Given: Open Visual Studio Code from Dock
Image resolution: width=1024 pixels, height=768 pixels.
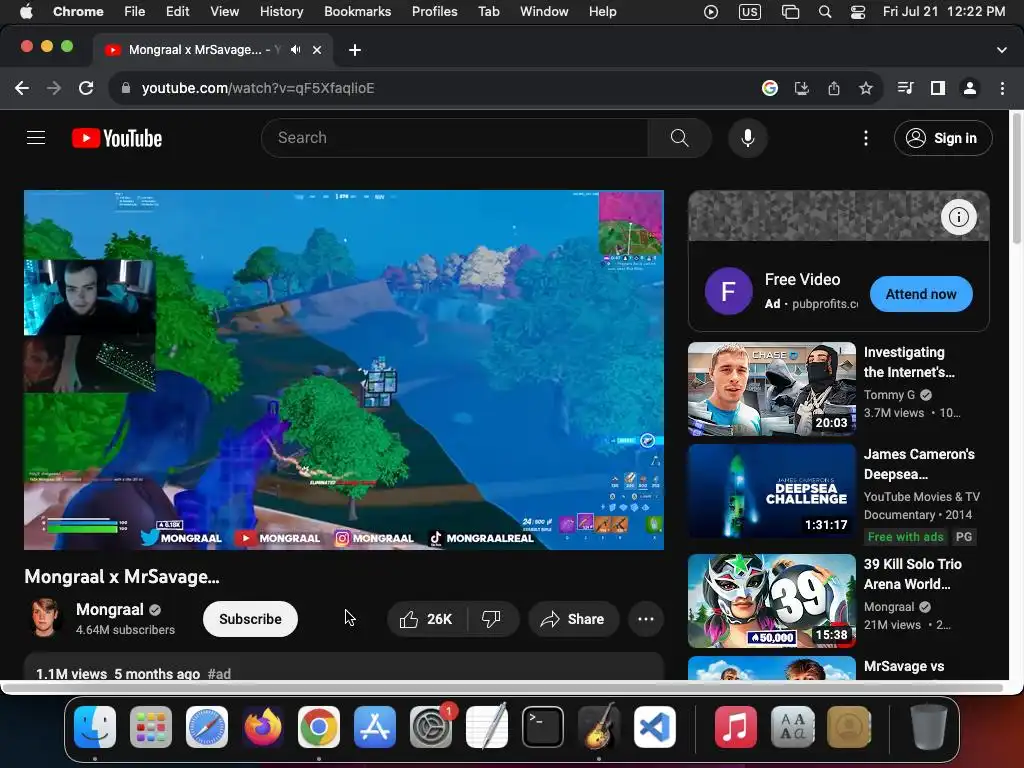Looking at the screenshot, I should click(655, 727).
